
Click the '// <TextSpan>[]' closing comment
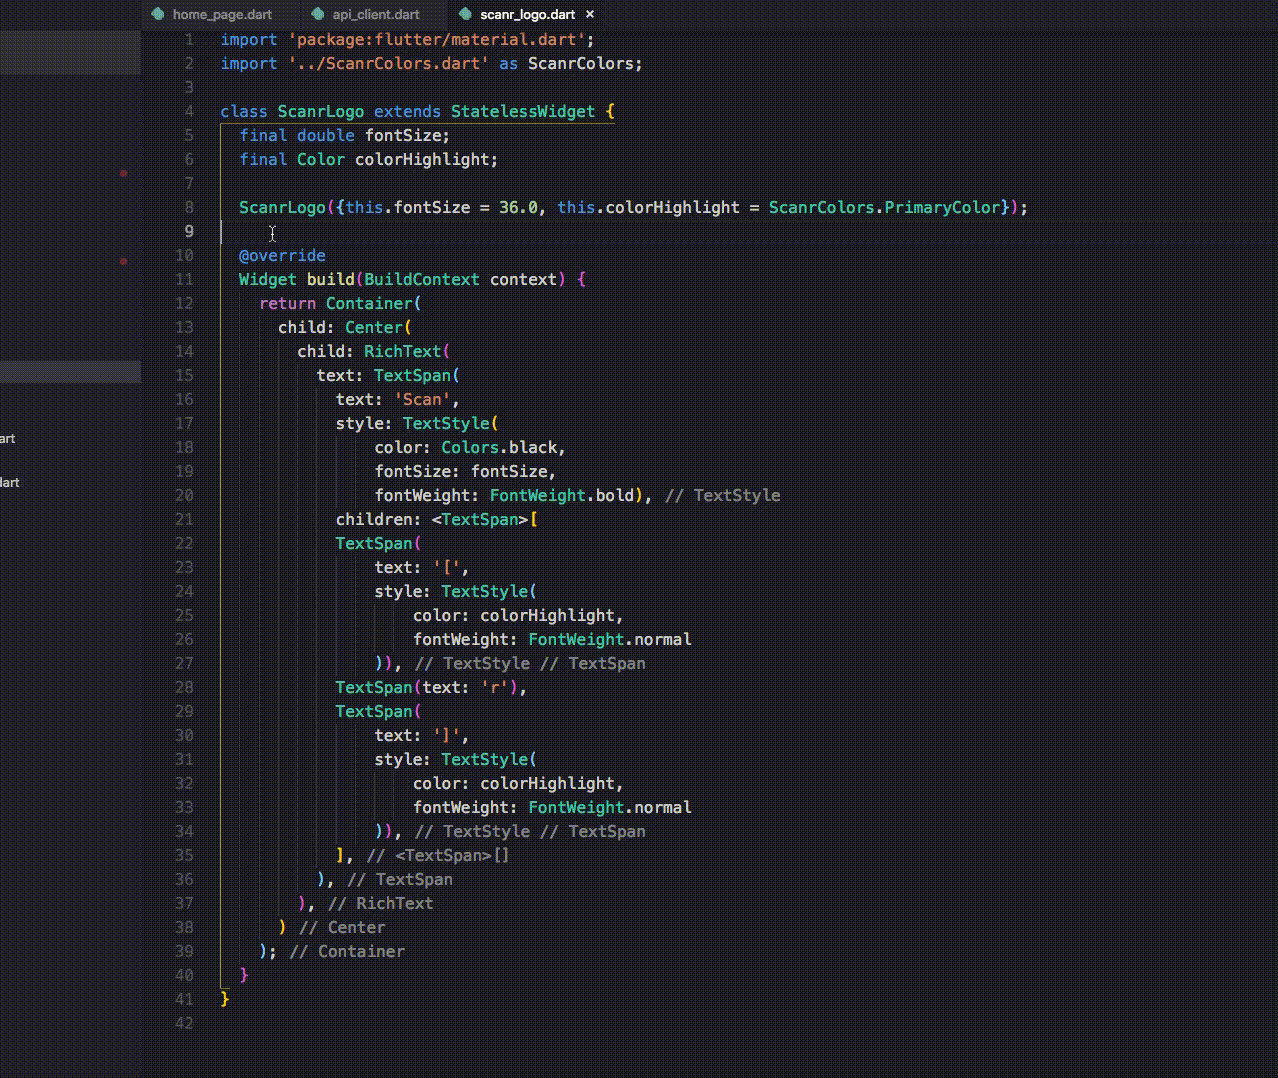point(437,855)
